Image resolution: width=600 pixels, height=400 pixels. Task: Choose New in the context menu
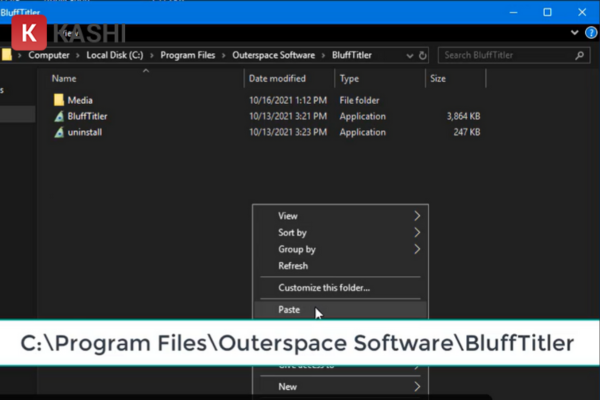340,387
